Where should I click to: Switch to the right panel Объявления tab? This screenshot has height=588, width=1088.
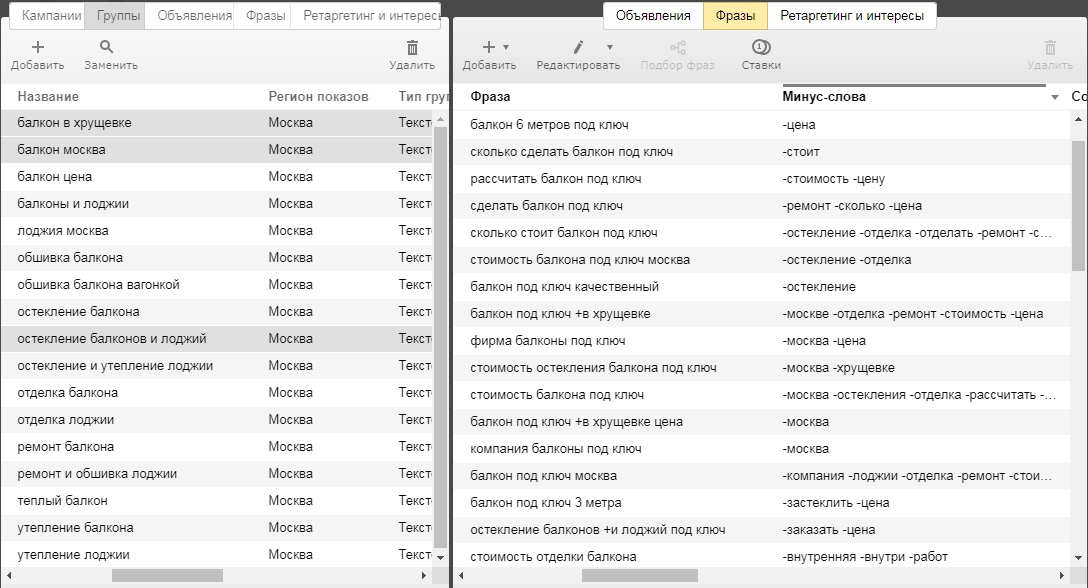(x=653, y=15)
